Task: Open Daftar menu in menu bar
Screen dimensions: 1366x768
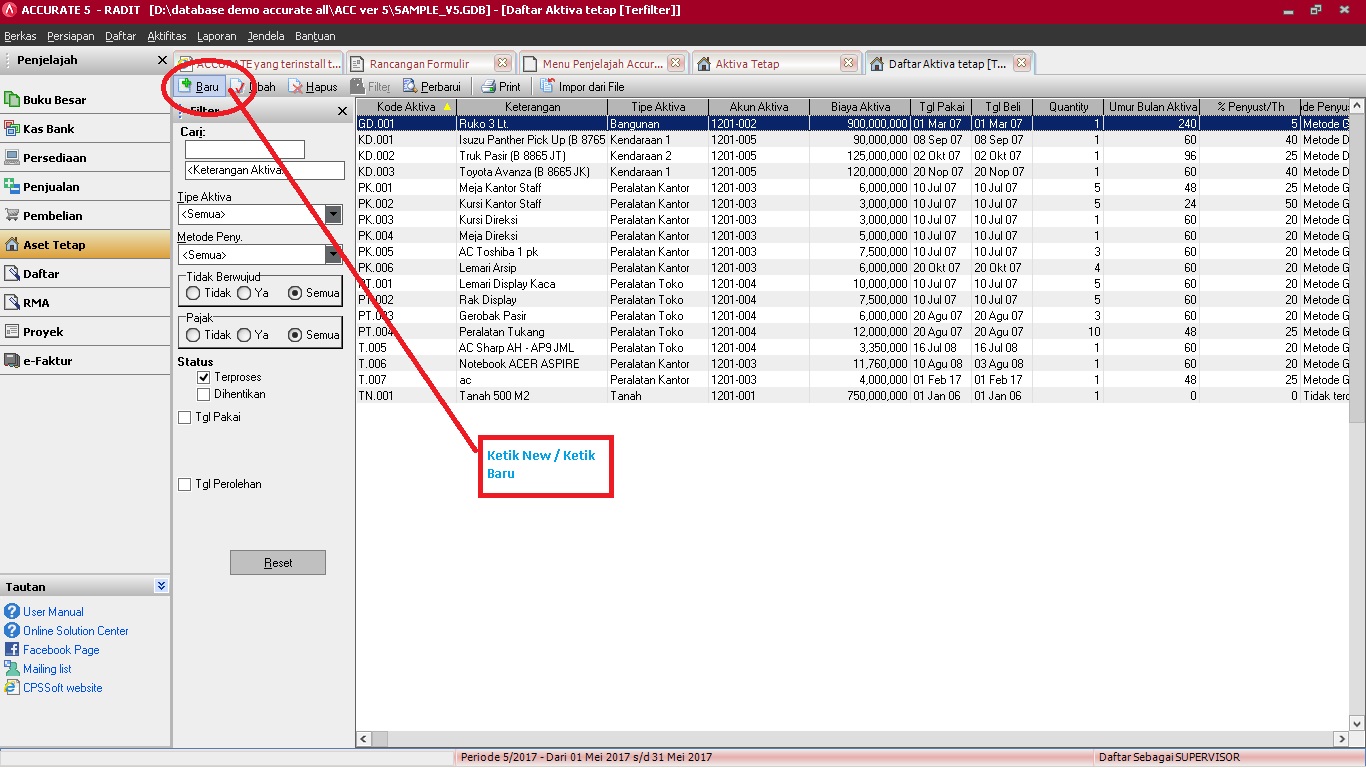Action: click(120, 36)
